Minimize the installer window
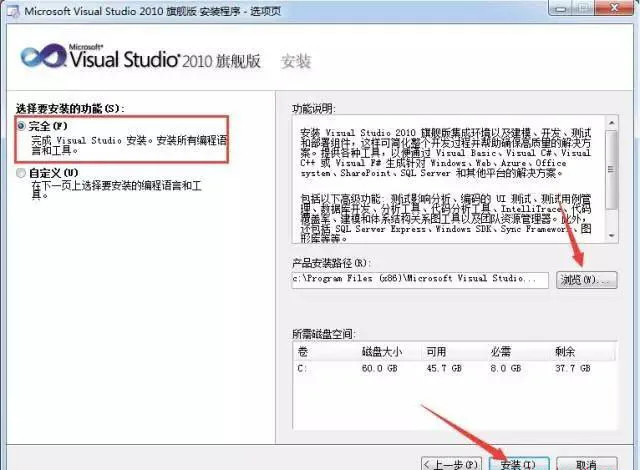This screenshot has width=640, height=470. pos(562,8)
